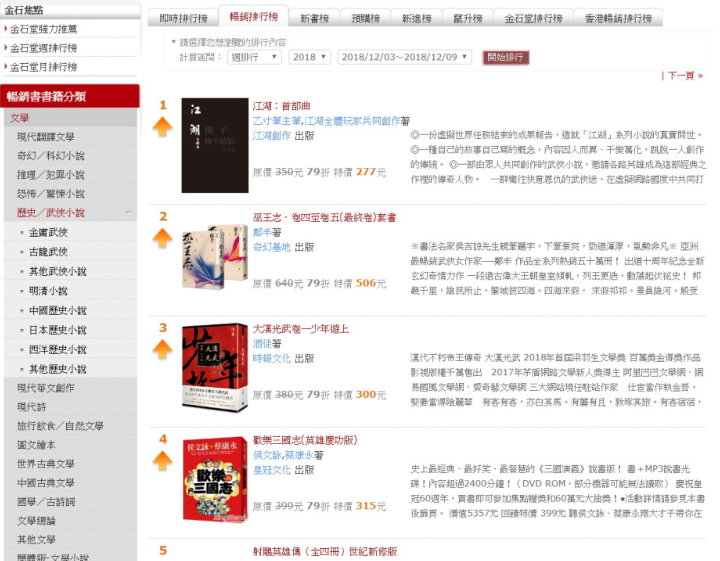The image size is (720, 561).
Task: Select 其他歷史小說 subcategory
Action: pos(58,369)
